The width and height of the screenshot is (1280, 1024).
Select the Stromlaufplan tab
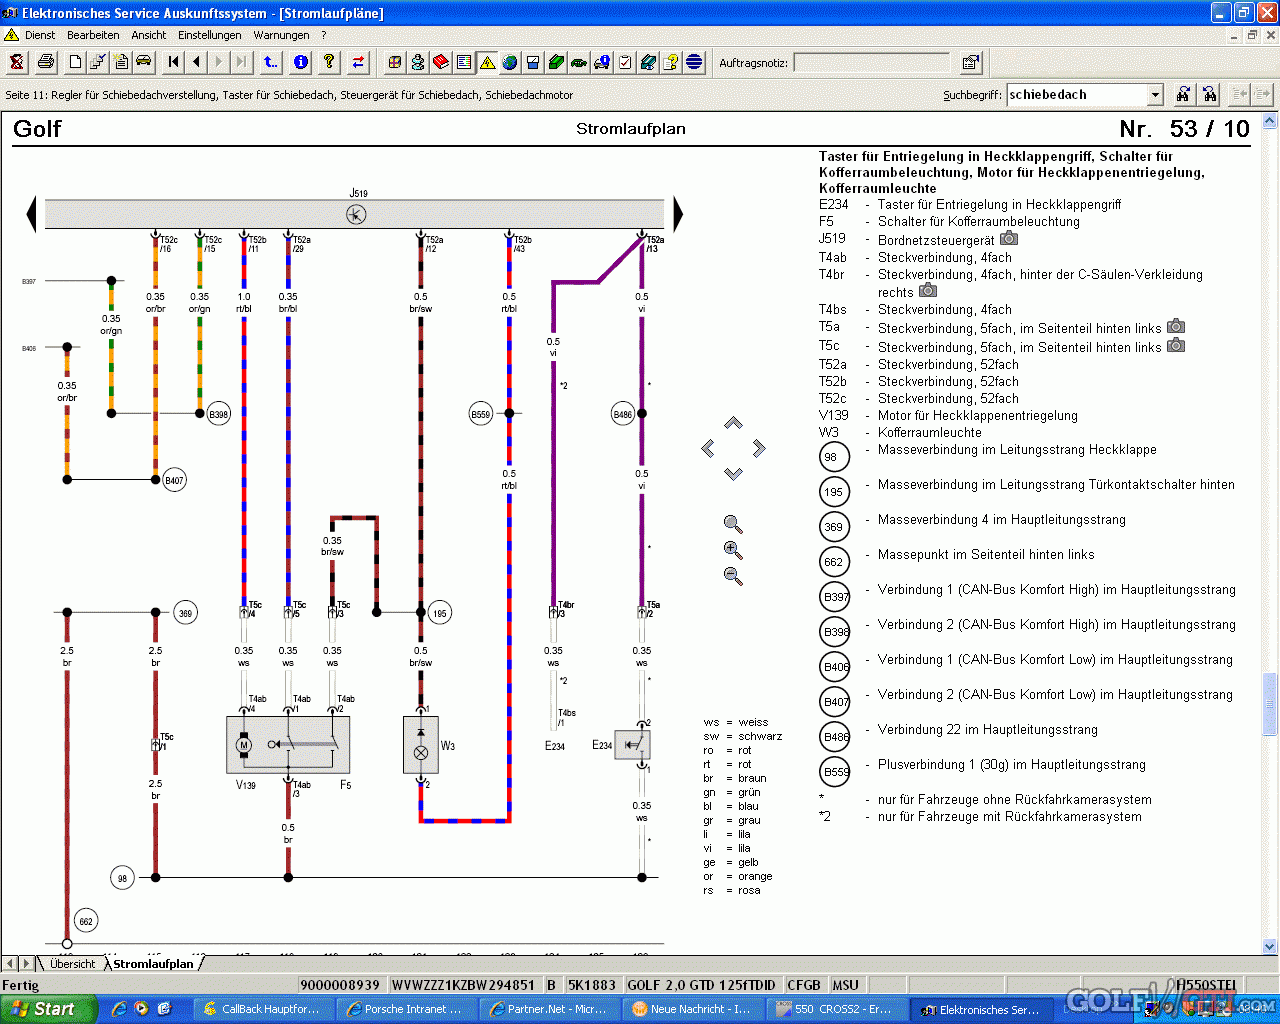tap(153, 964)
